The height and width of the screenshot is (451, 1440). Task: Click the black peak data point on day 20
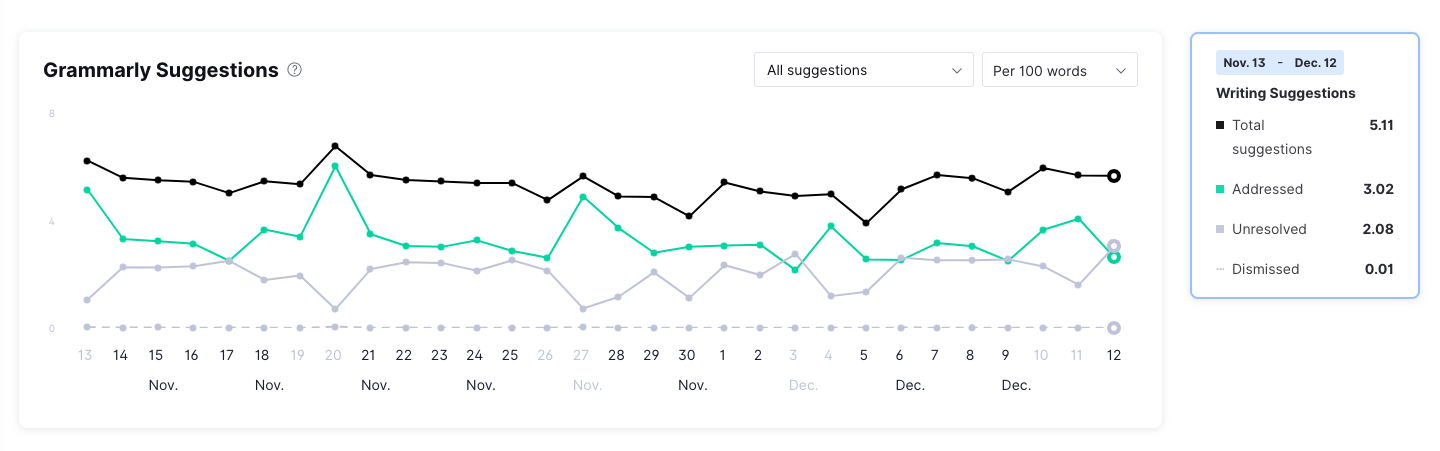point(335,146)
